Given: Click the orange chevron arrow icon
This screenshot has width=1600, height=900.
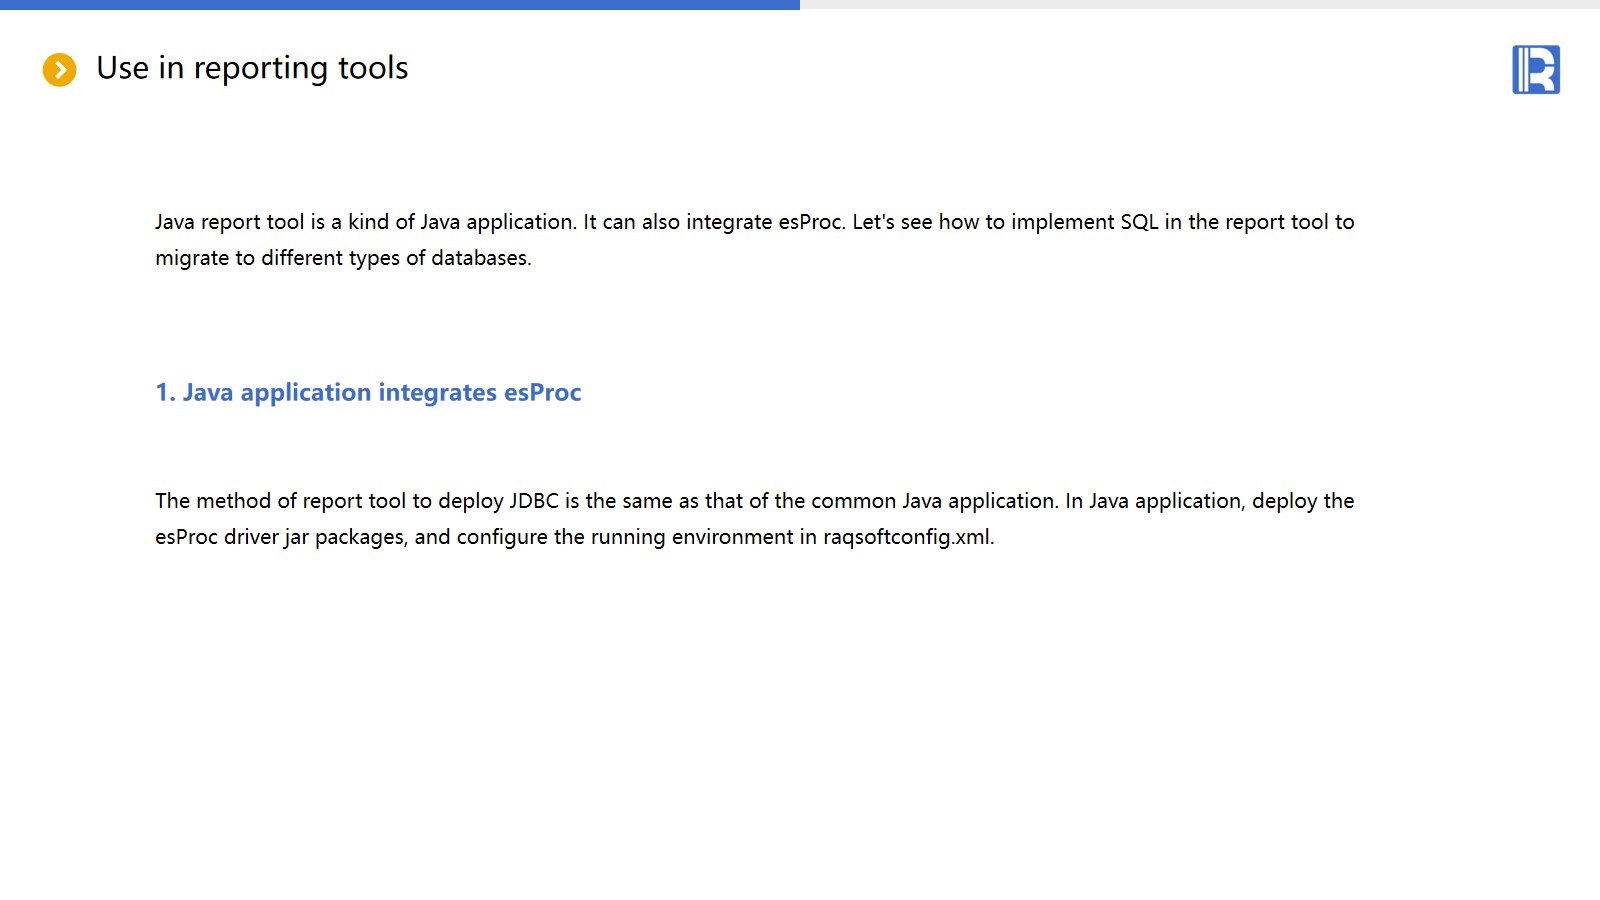Looking at the screenshot, I should coord(59,70).
